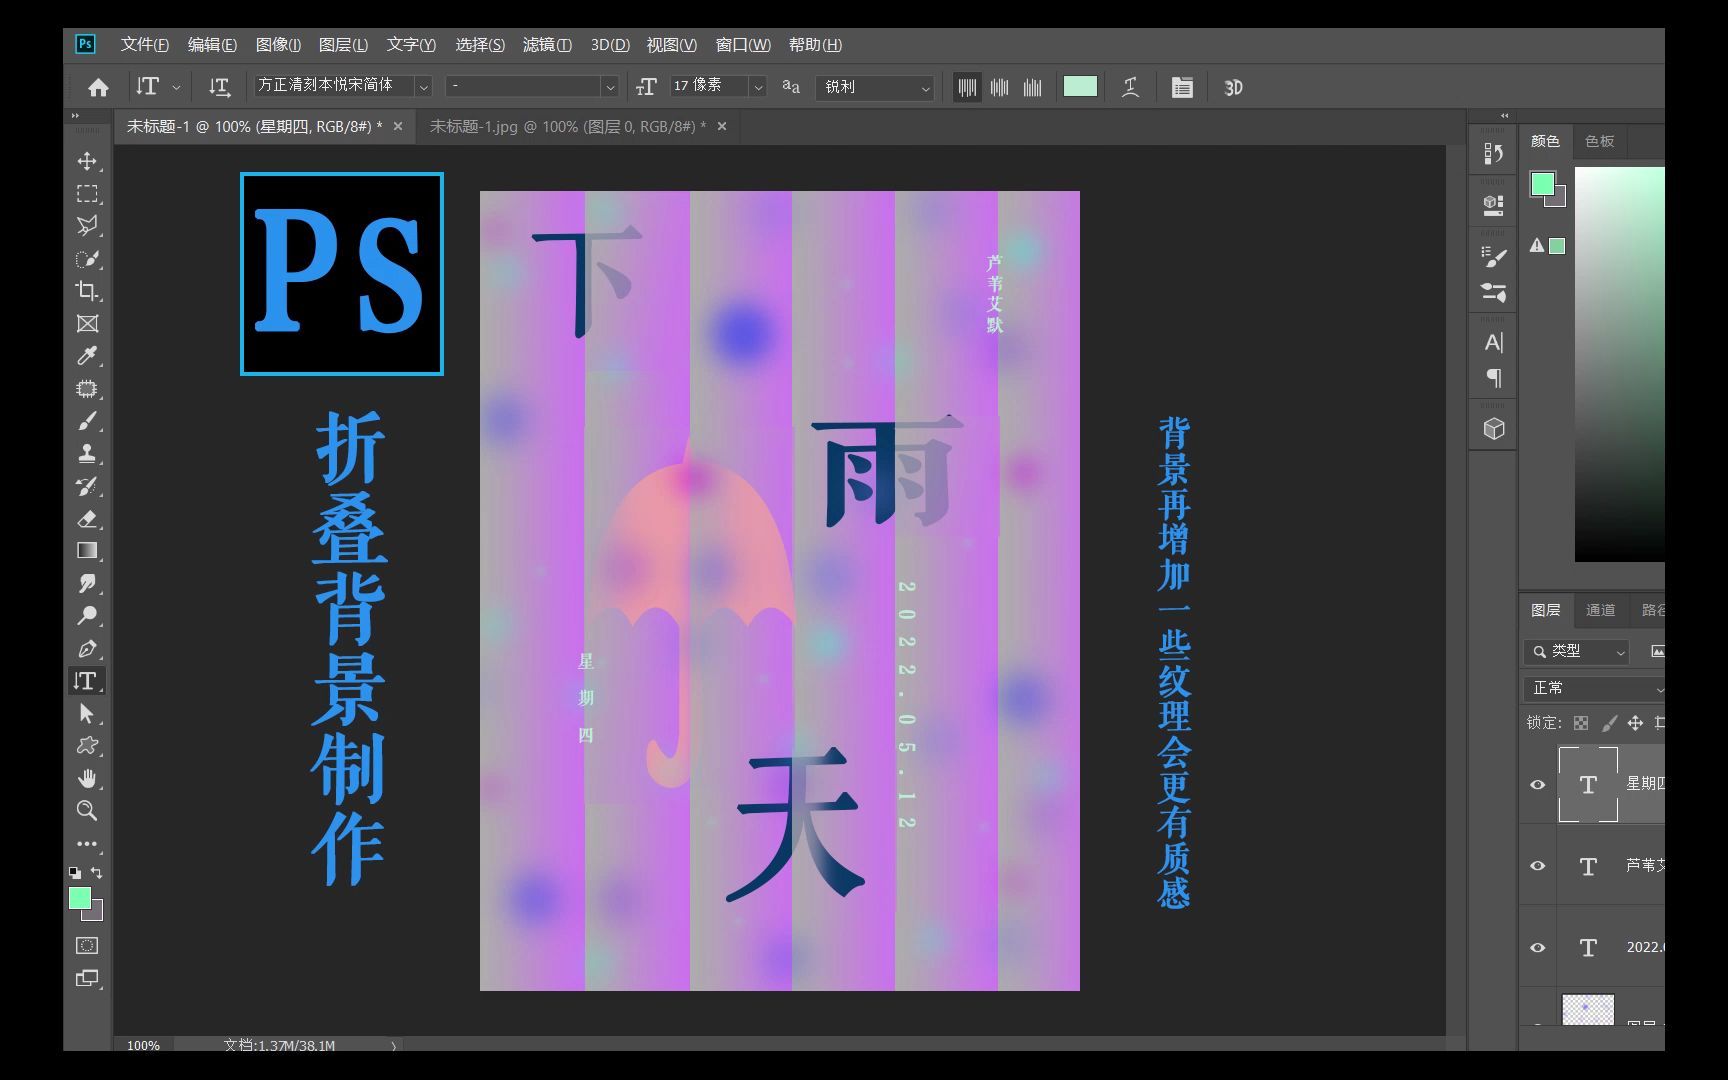
Task: Open the Character panel
Action: tap(1493, 341)
